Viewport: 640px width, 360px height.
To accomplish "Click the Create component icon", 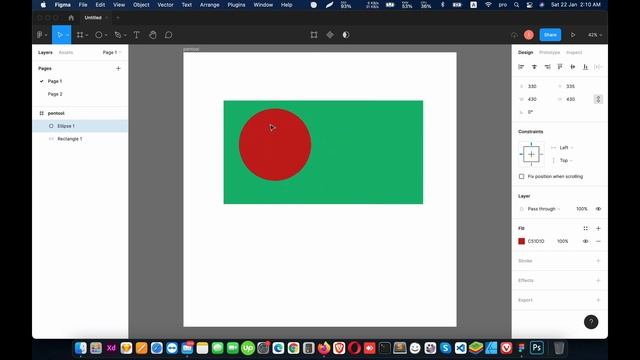I will pyautogui.click(x=330, y=35).
